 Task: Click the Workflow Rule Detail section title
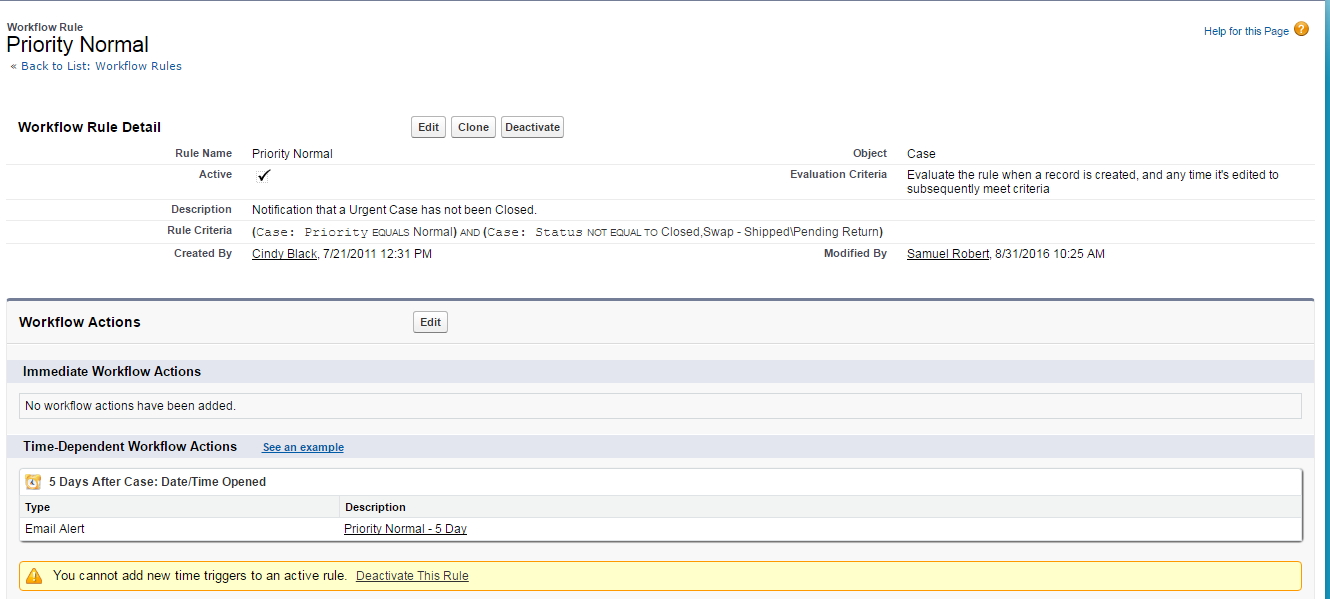point(89,127)
